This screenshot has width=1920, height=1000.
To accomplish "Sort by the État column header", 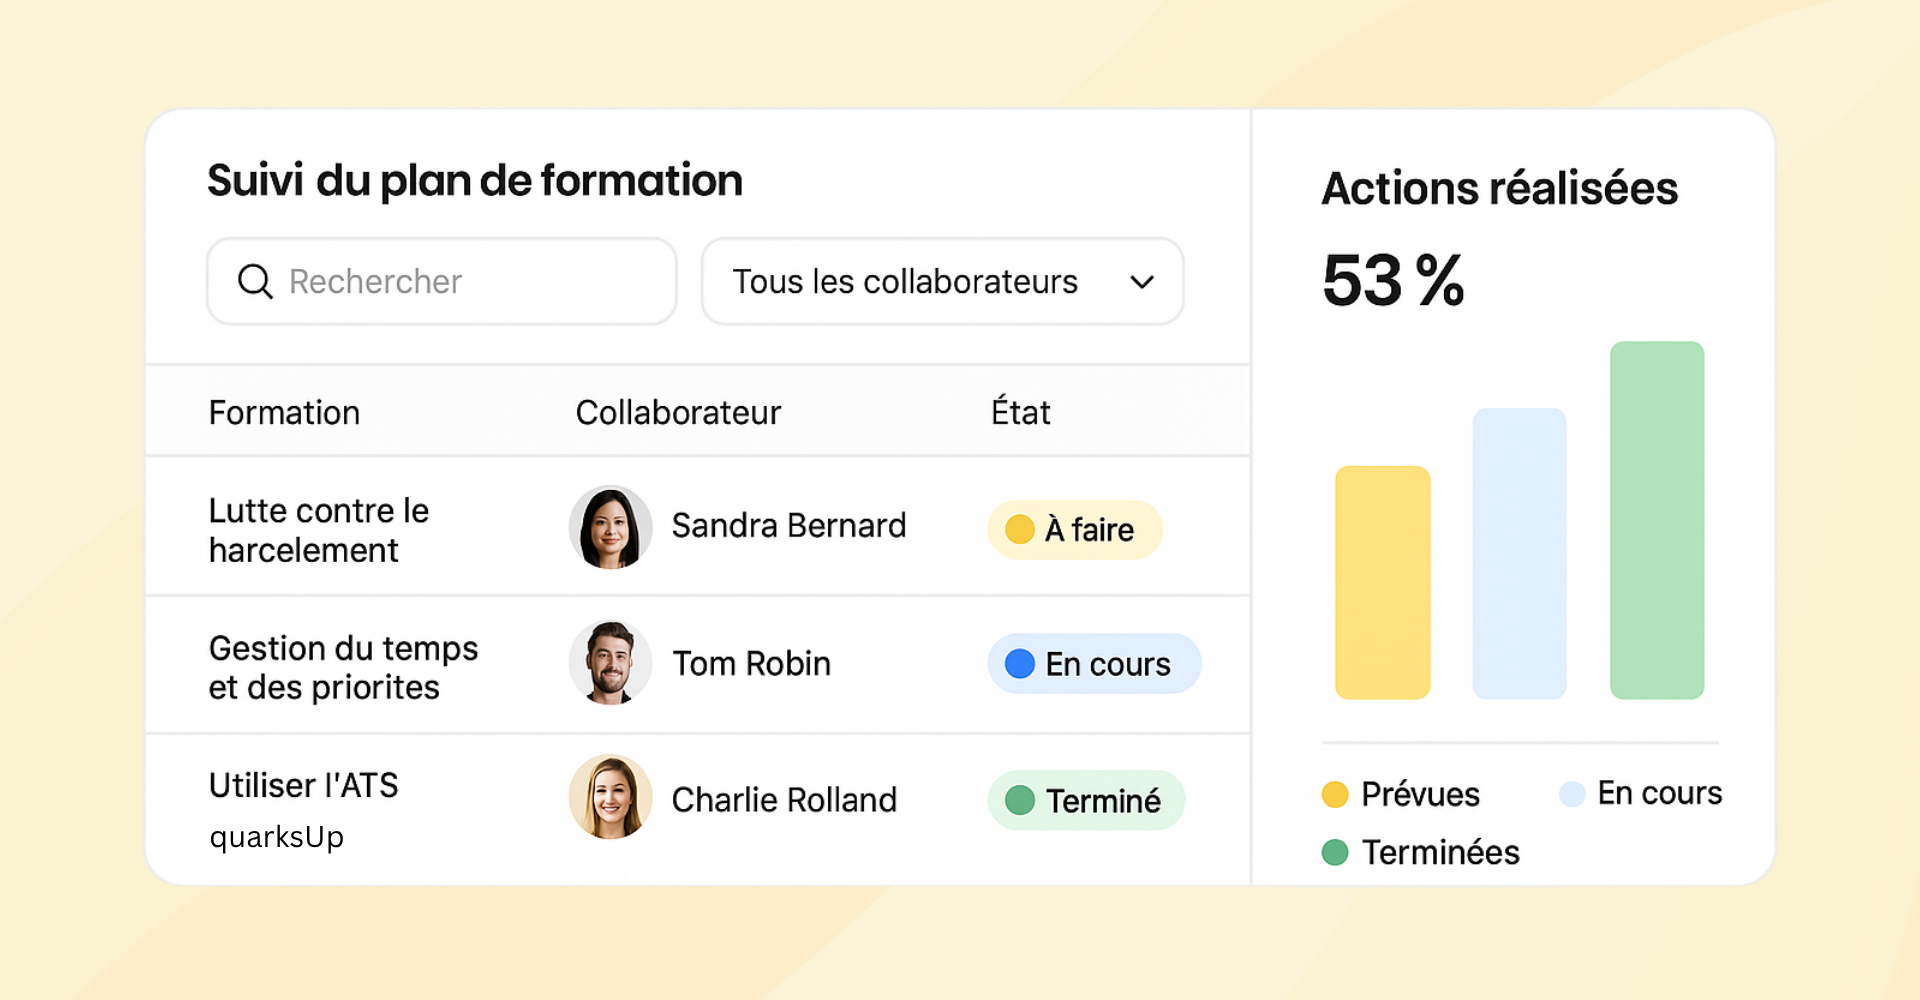I will (1020, 412).
